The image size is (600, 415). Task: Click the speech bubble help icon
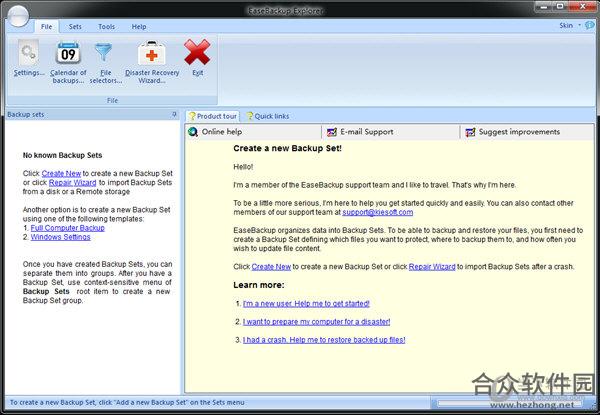590,25
